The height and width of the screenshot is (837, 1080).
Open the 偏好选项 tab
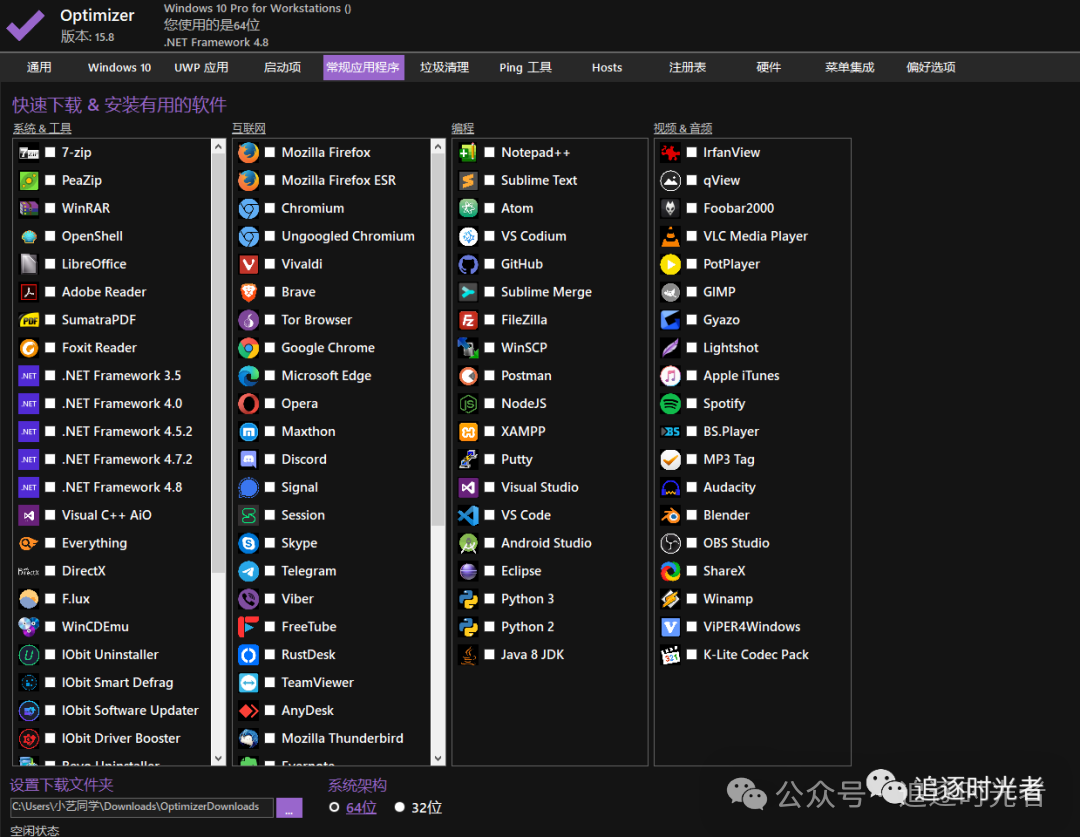931,68
